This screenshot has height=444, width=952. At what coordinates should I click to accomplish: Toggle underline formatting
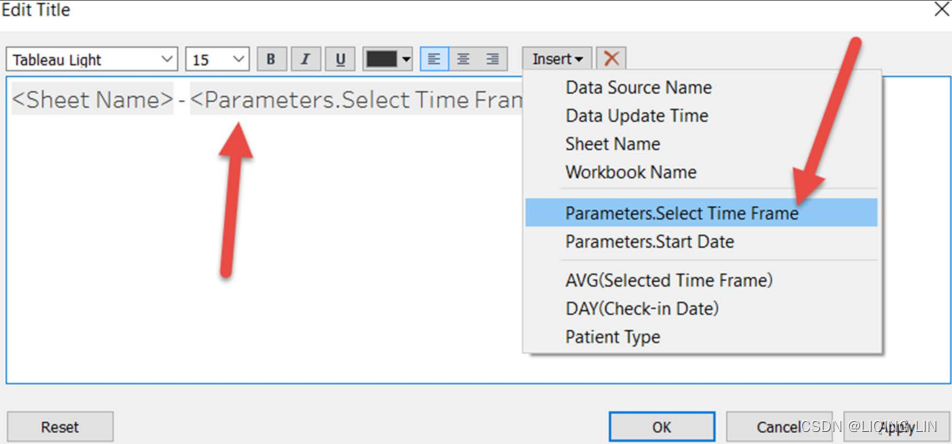[x=340, y=59]
